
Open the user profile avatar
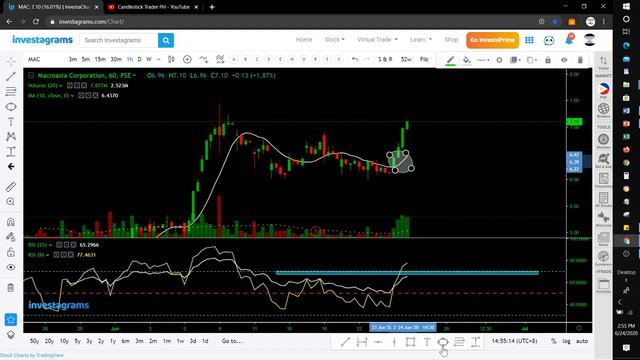[589, 40]
